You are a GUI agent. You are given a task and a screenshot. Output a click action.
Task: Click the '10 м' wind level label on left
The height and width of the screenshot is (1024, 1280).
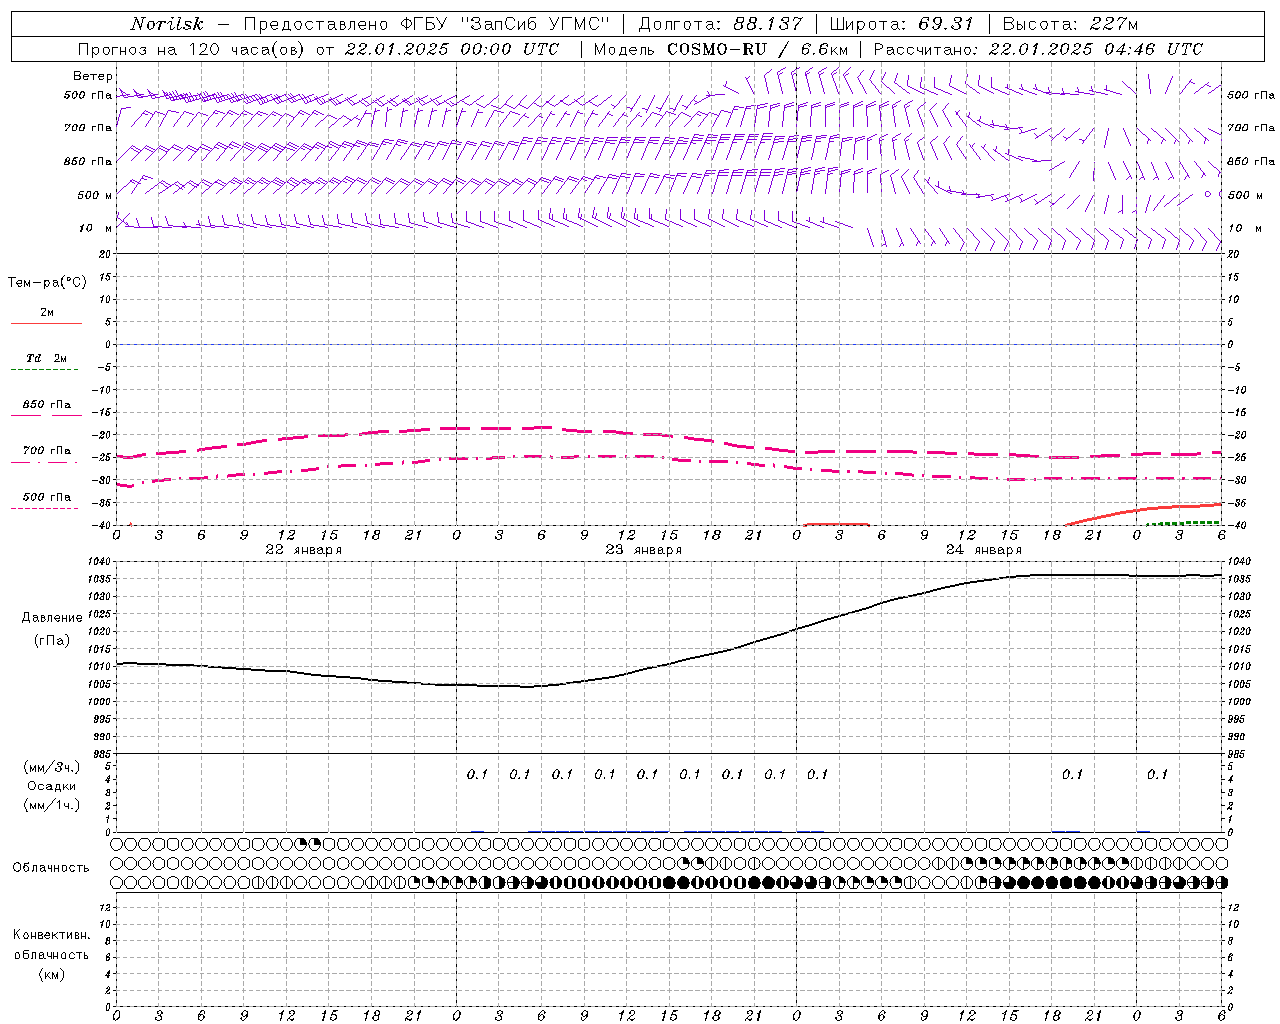95,228
